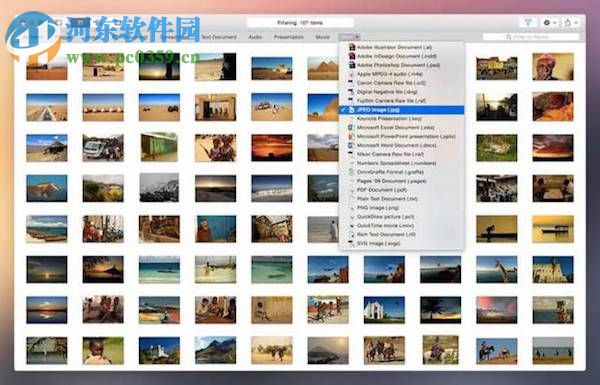Viewport: 600px width, 385px height.
Task: Select the mountain lake landscape thumbnail
Action: (215, 350)
